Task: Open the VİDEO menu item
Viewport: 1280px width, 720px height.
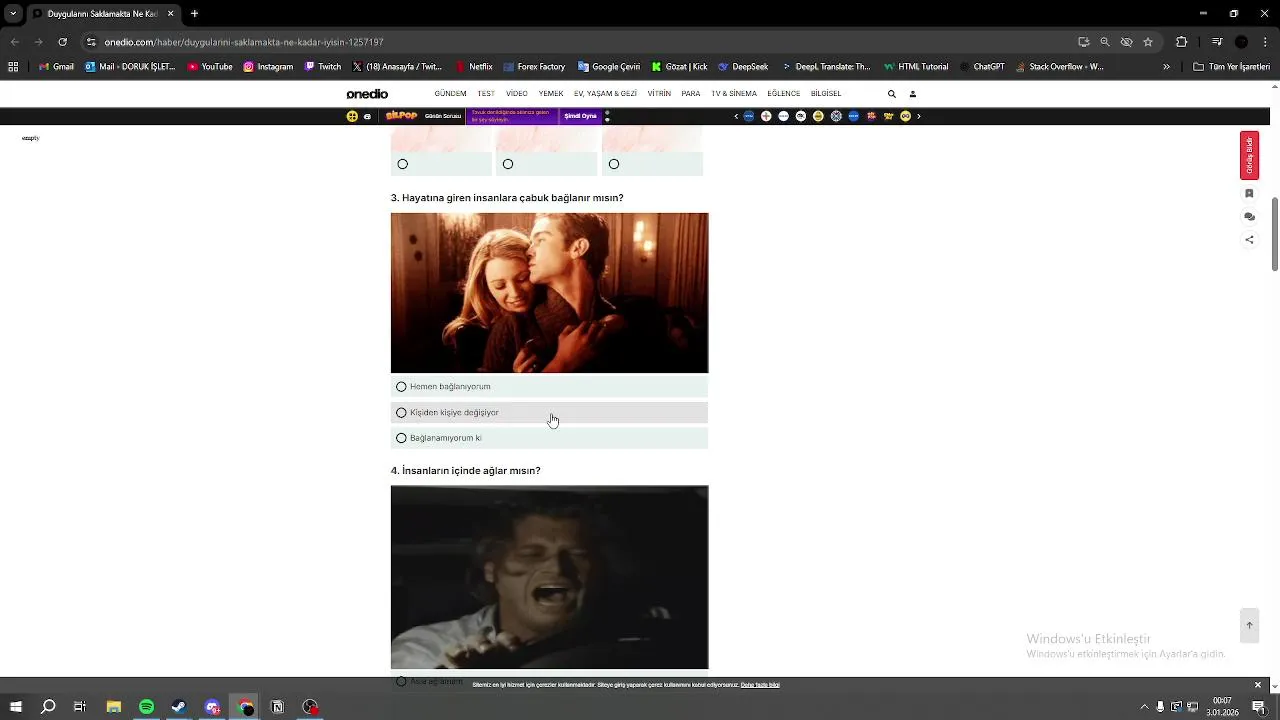Action: (517, 94)
